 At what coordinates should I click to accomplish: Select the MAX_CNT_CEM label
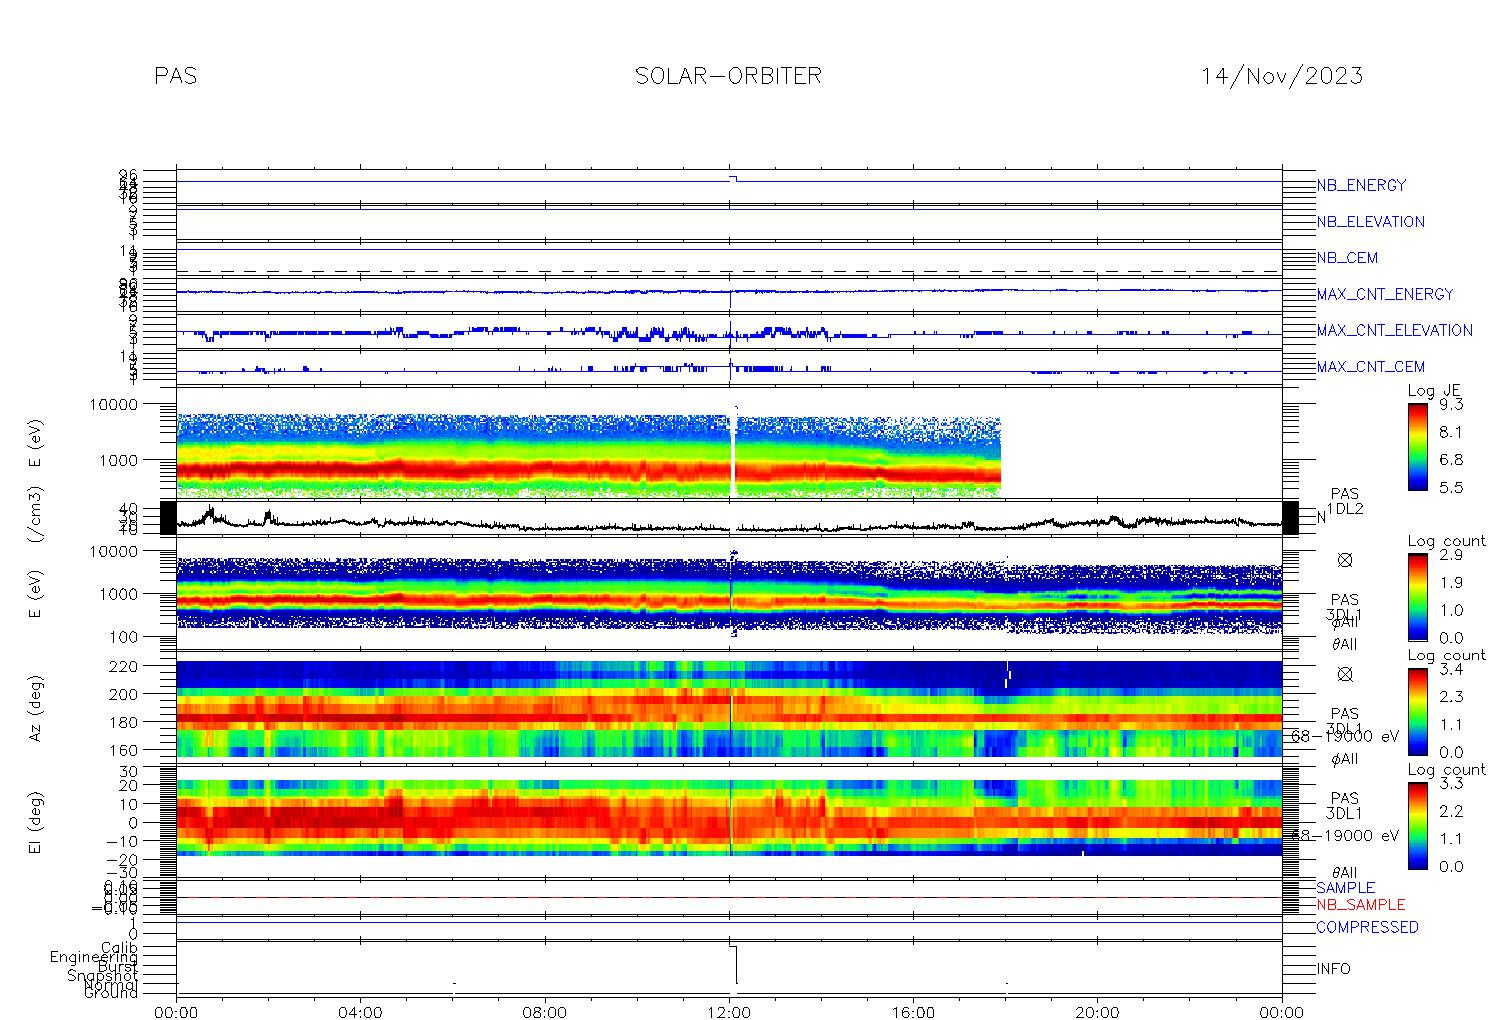1370,367
